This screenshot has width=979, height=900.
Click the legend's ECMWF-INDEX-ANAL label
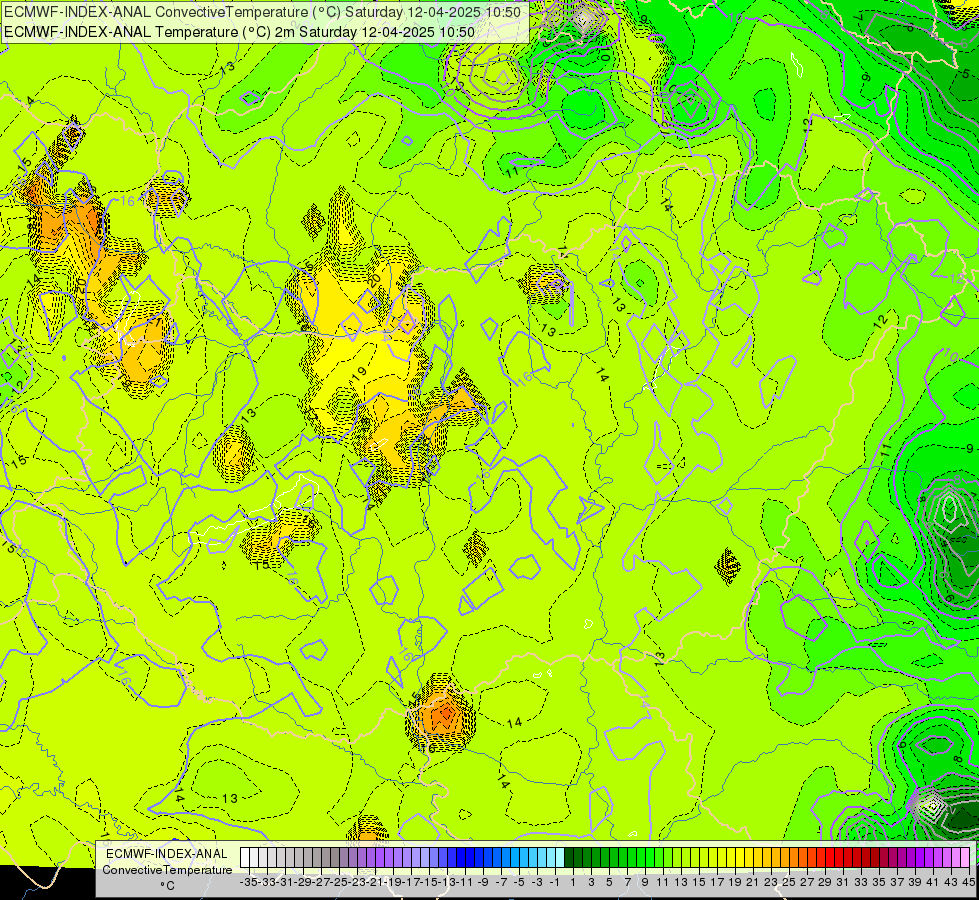pyautogui.click(x=167, y=854)
